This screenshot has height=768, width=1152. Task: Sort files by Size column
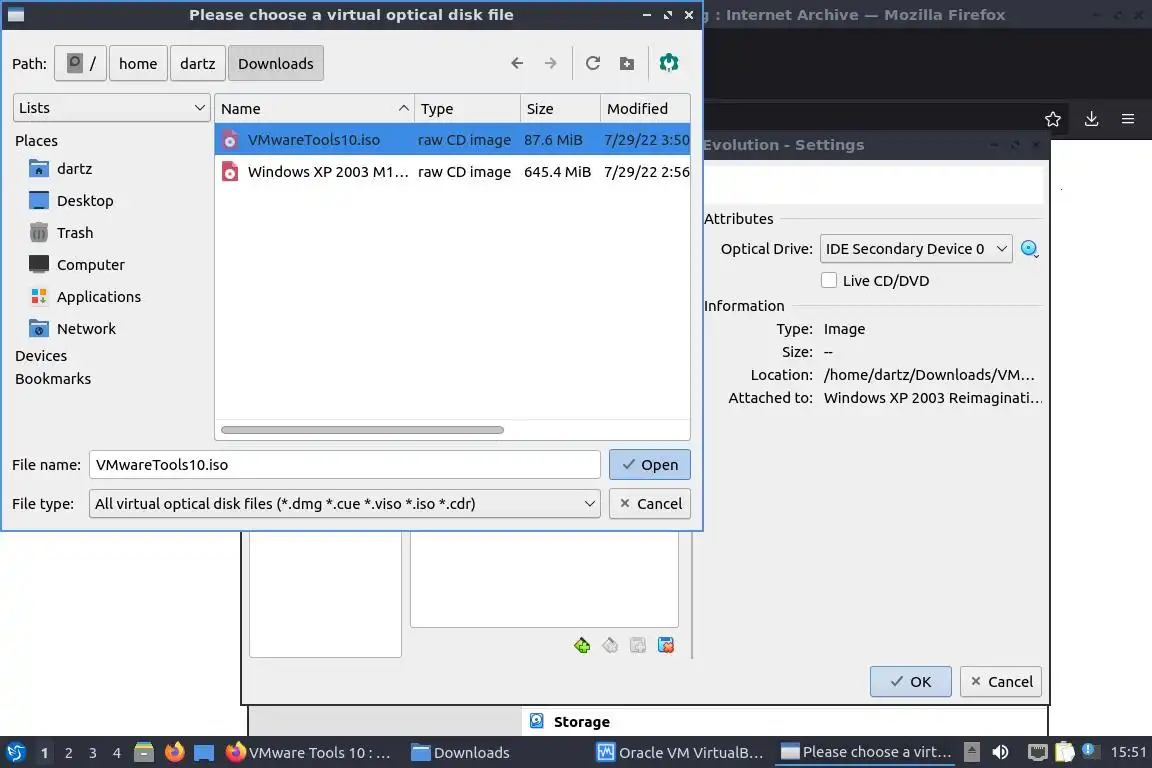(561, 109)
